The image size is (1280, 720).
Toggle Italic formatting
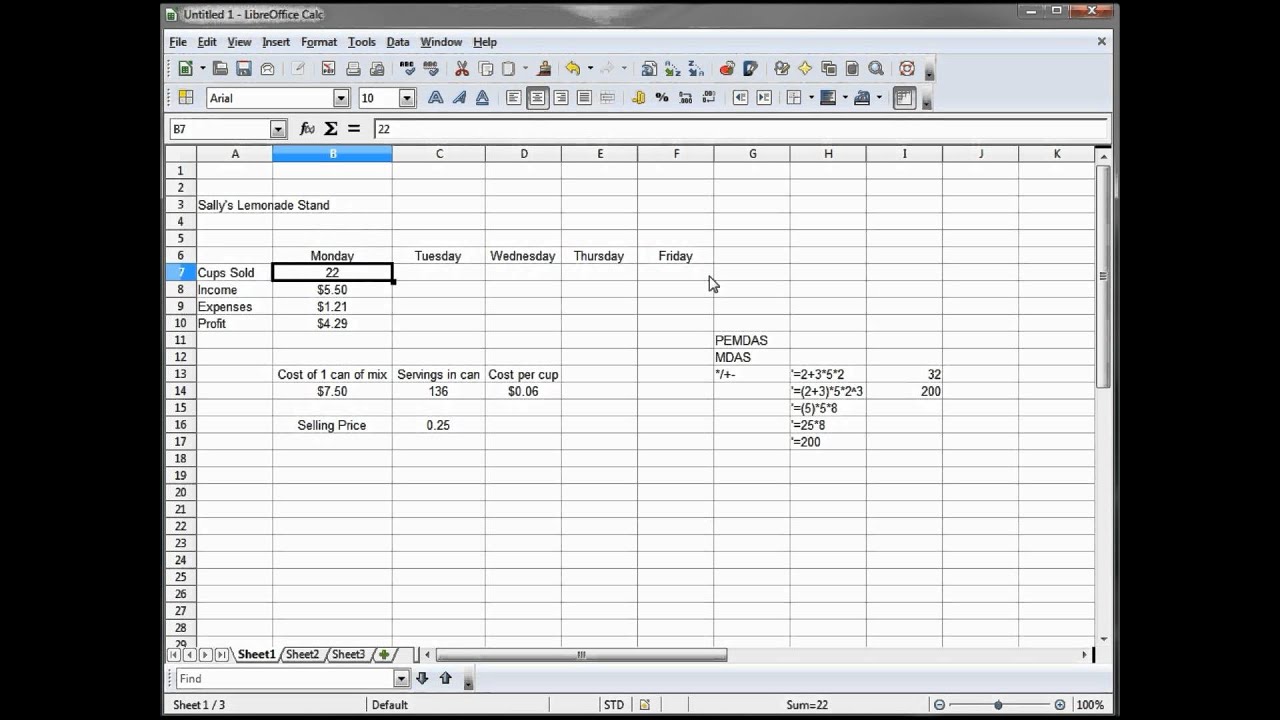click(459, 98)
